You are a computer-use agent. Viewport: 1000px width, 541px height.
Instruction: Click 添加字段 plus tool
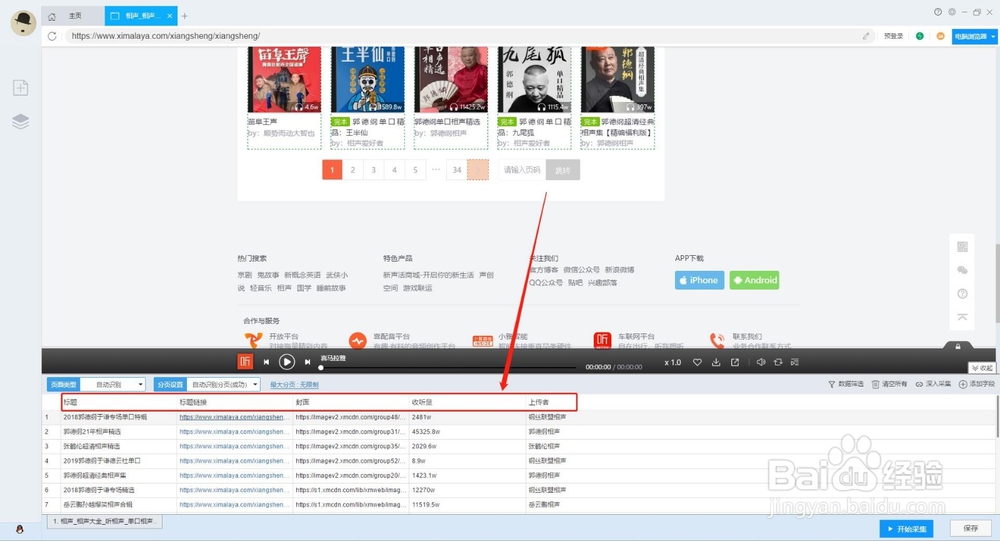(976, 384)
